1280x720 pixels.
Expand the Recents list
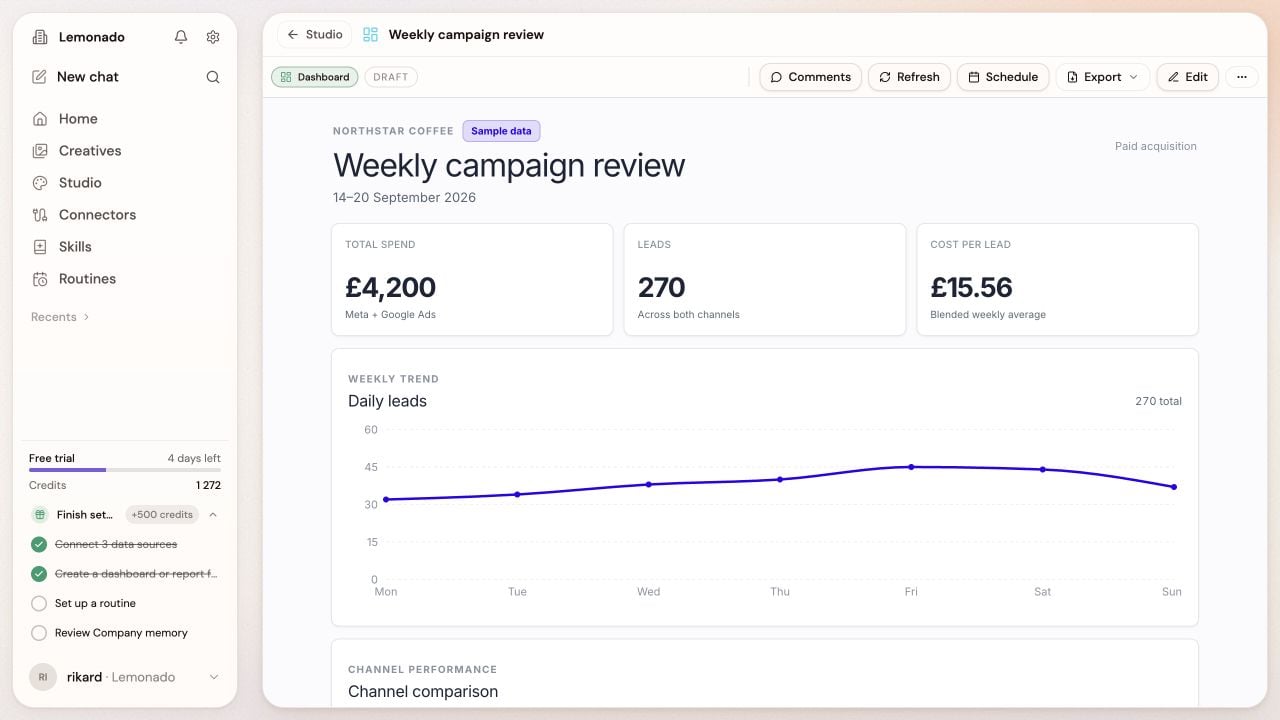[x=60, y=317]
